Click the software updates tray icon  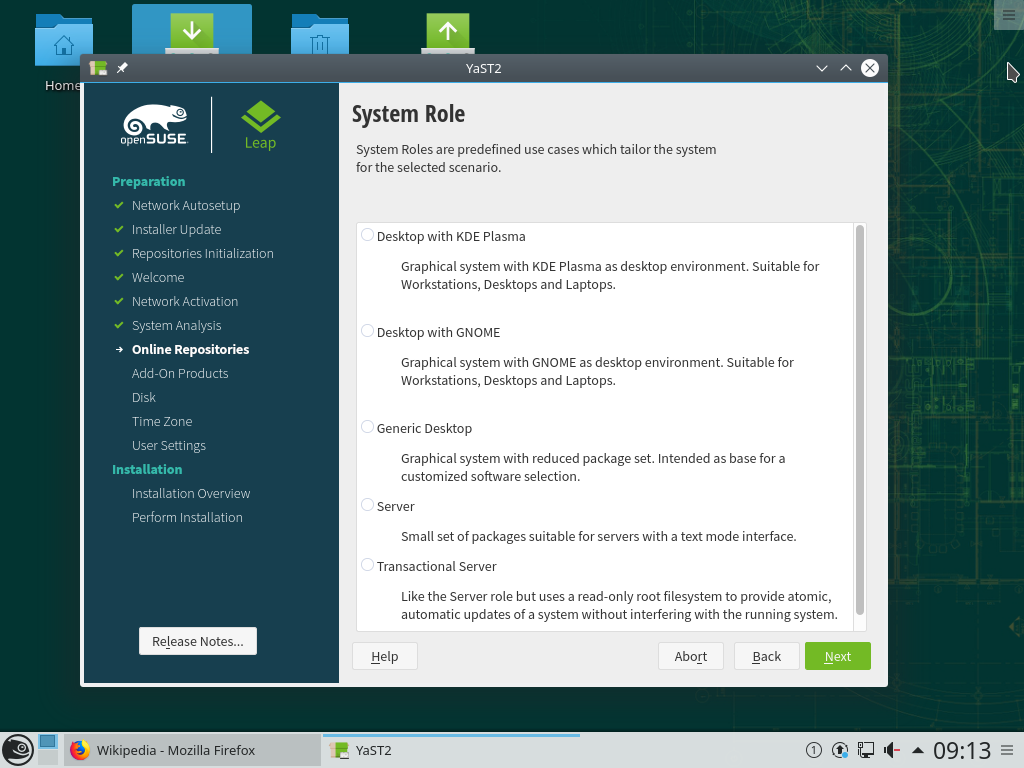click(840, 750)
